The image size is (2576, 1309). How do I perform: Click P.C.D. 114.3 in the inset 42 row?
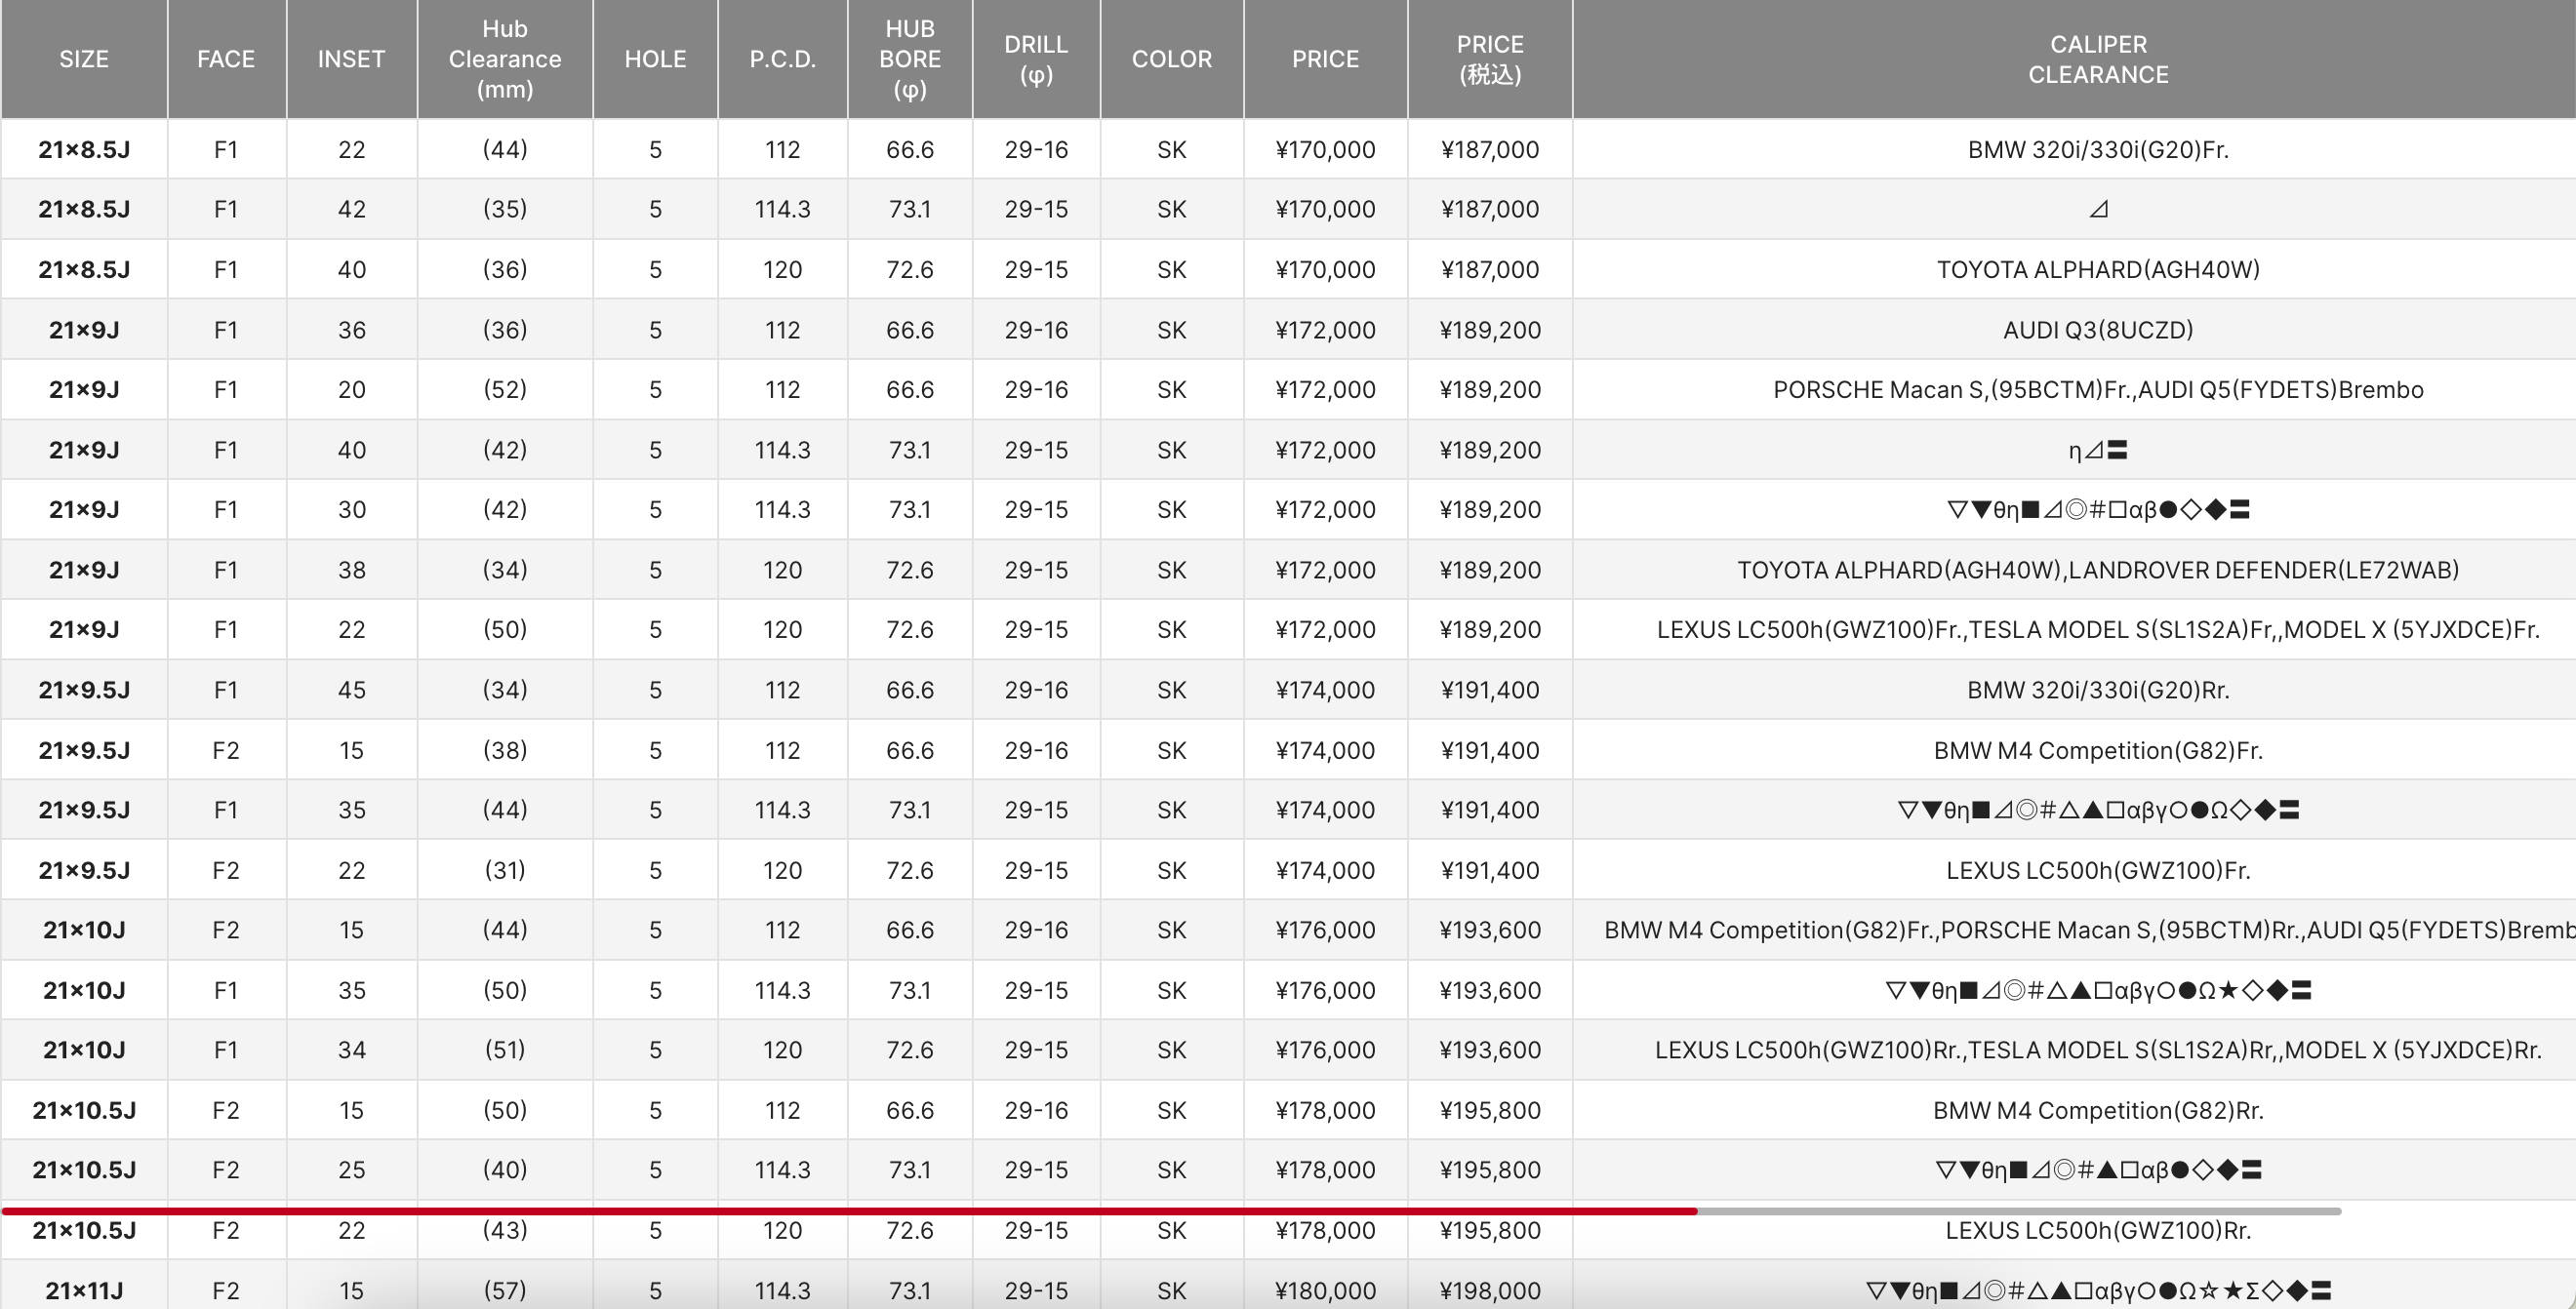point(783,210)
